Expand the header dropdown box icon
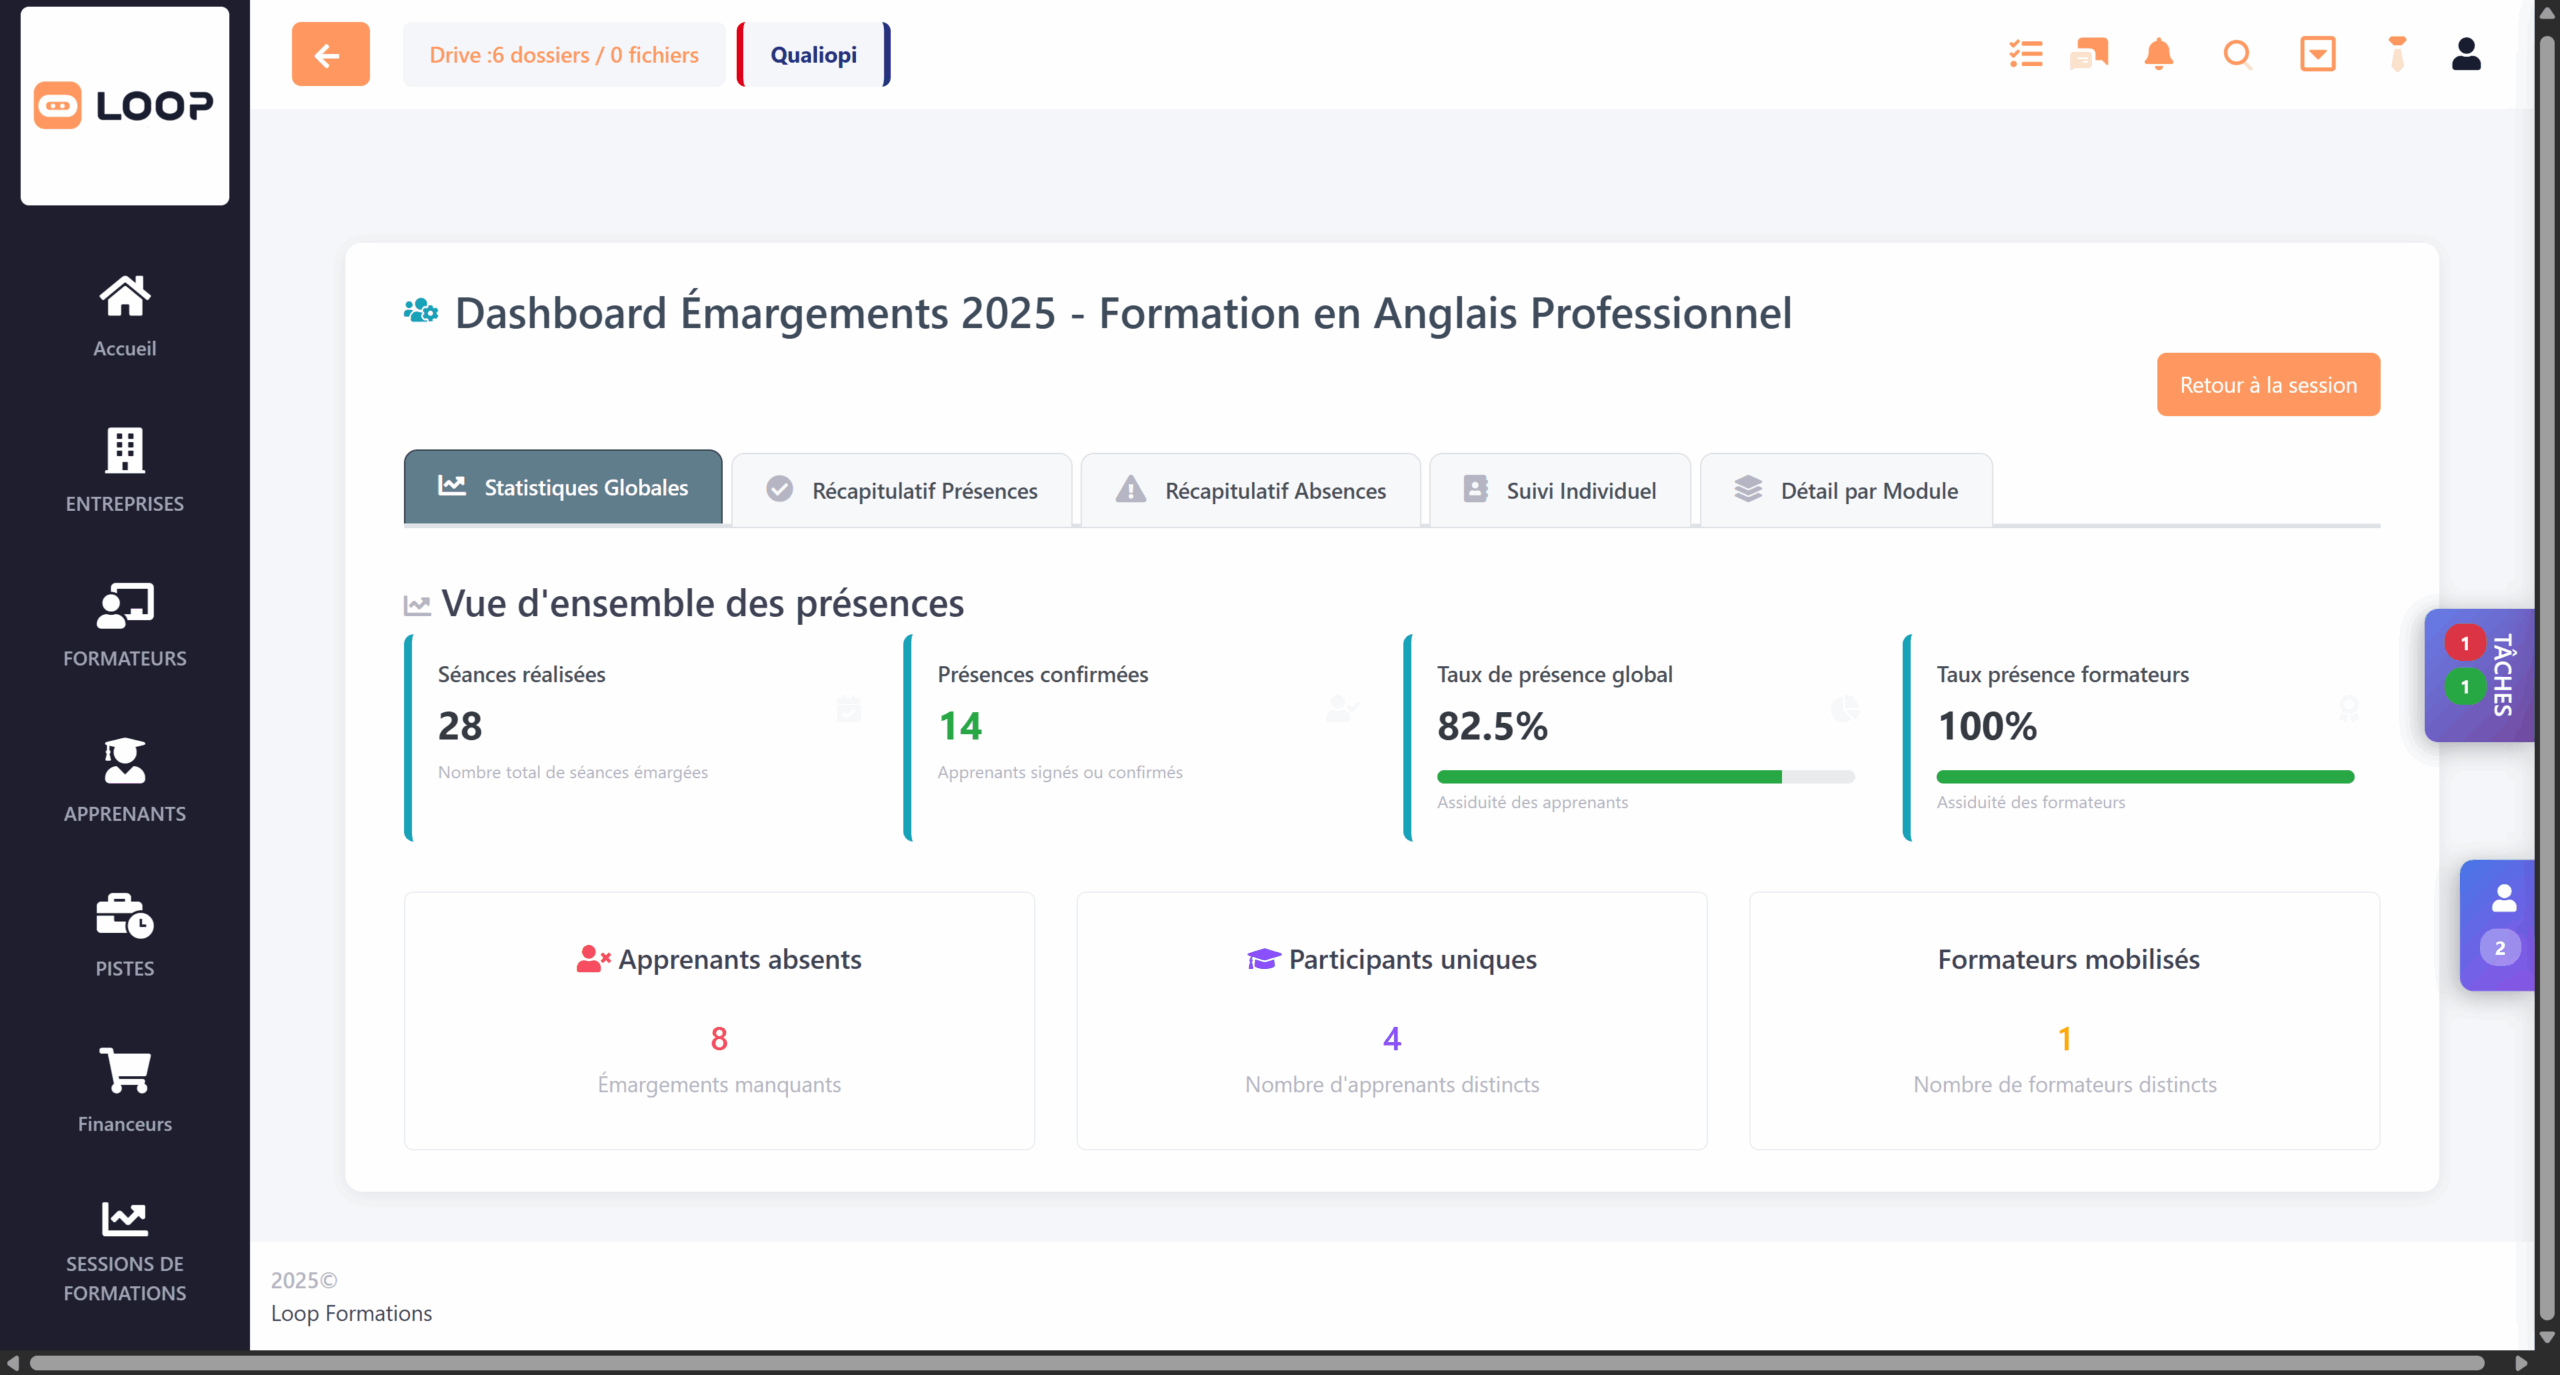The height and width of the screenshot is (1375, 2560). click(2317, 54)
